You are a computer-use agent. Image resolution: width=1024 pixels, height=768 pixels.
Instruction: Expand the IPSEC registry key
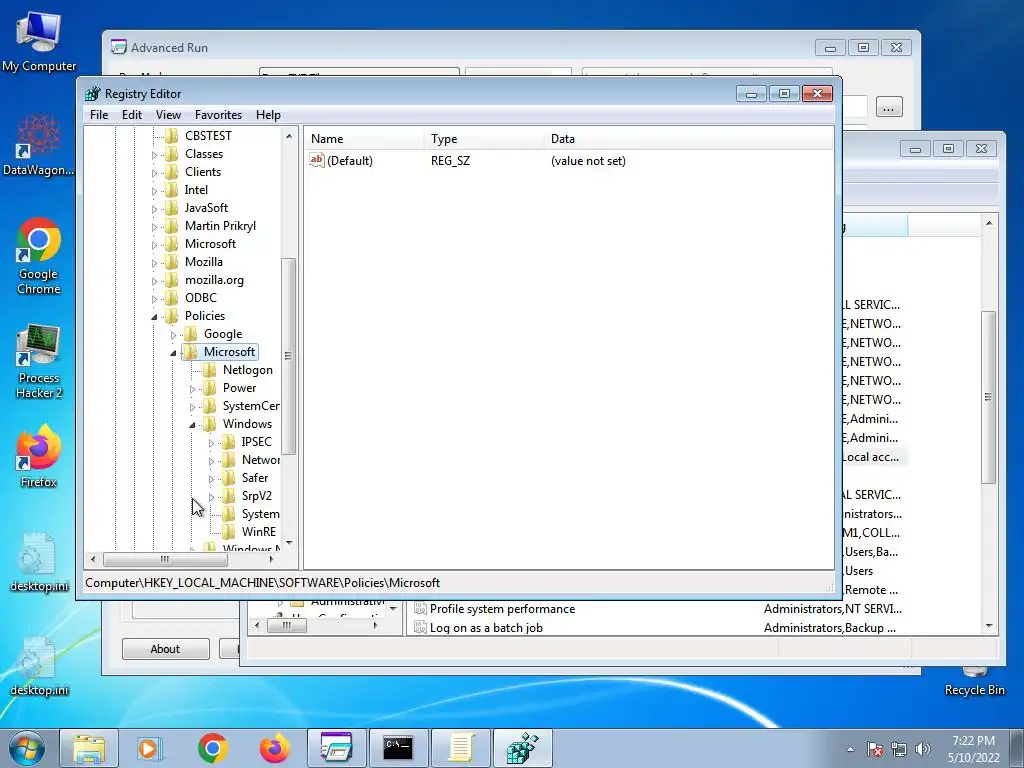pos(211,443)
